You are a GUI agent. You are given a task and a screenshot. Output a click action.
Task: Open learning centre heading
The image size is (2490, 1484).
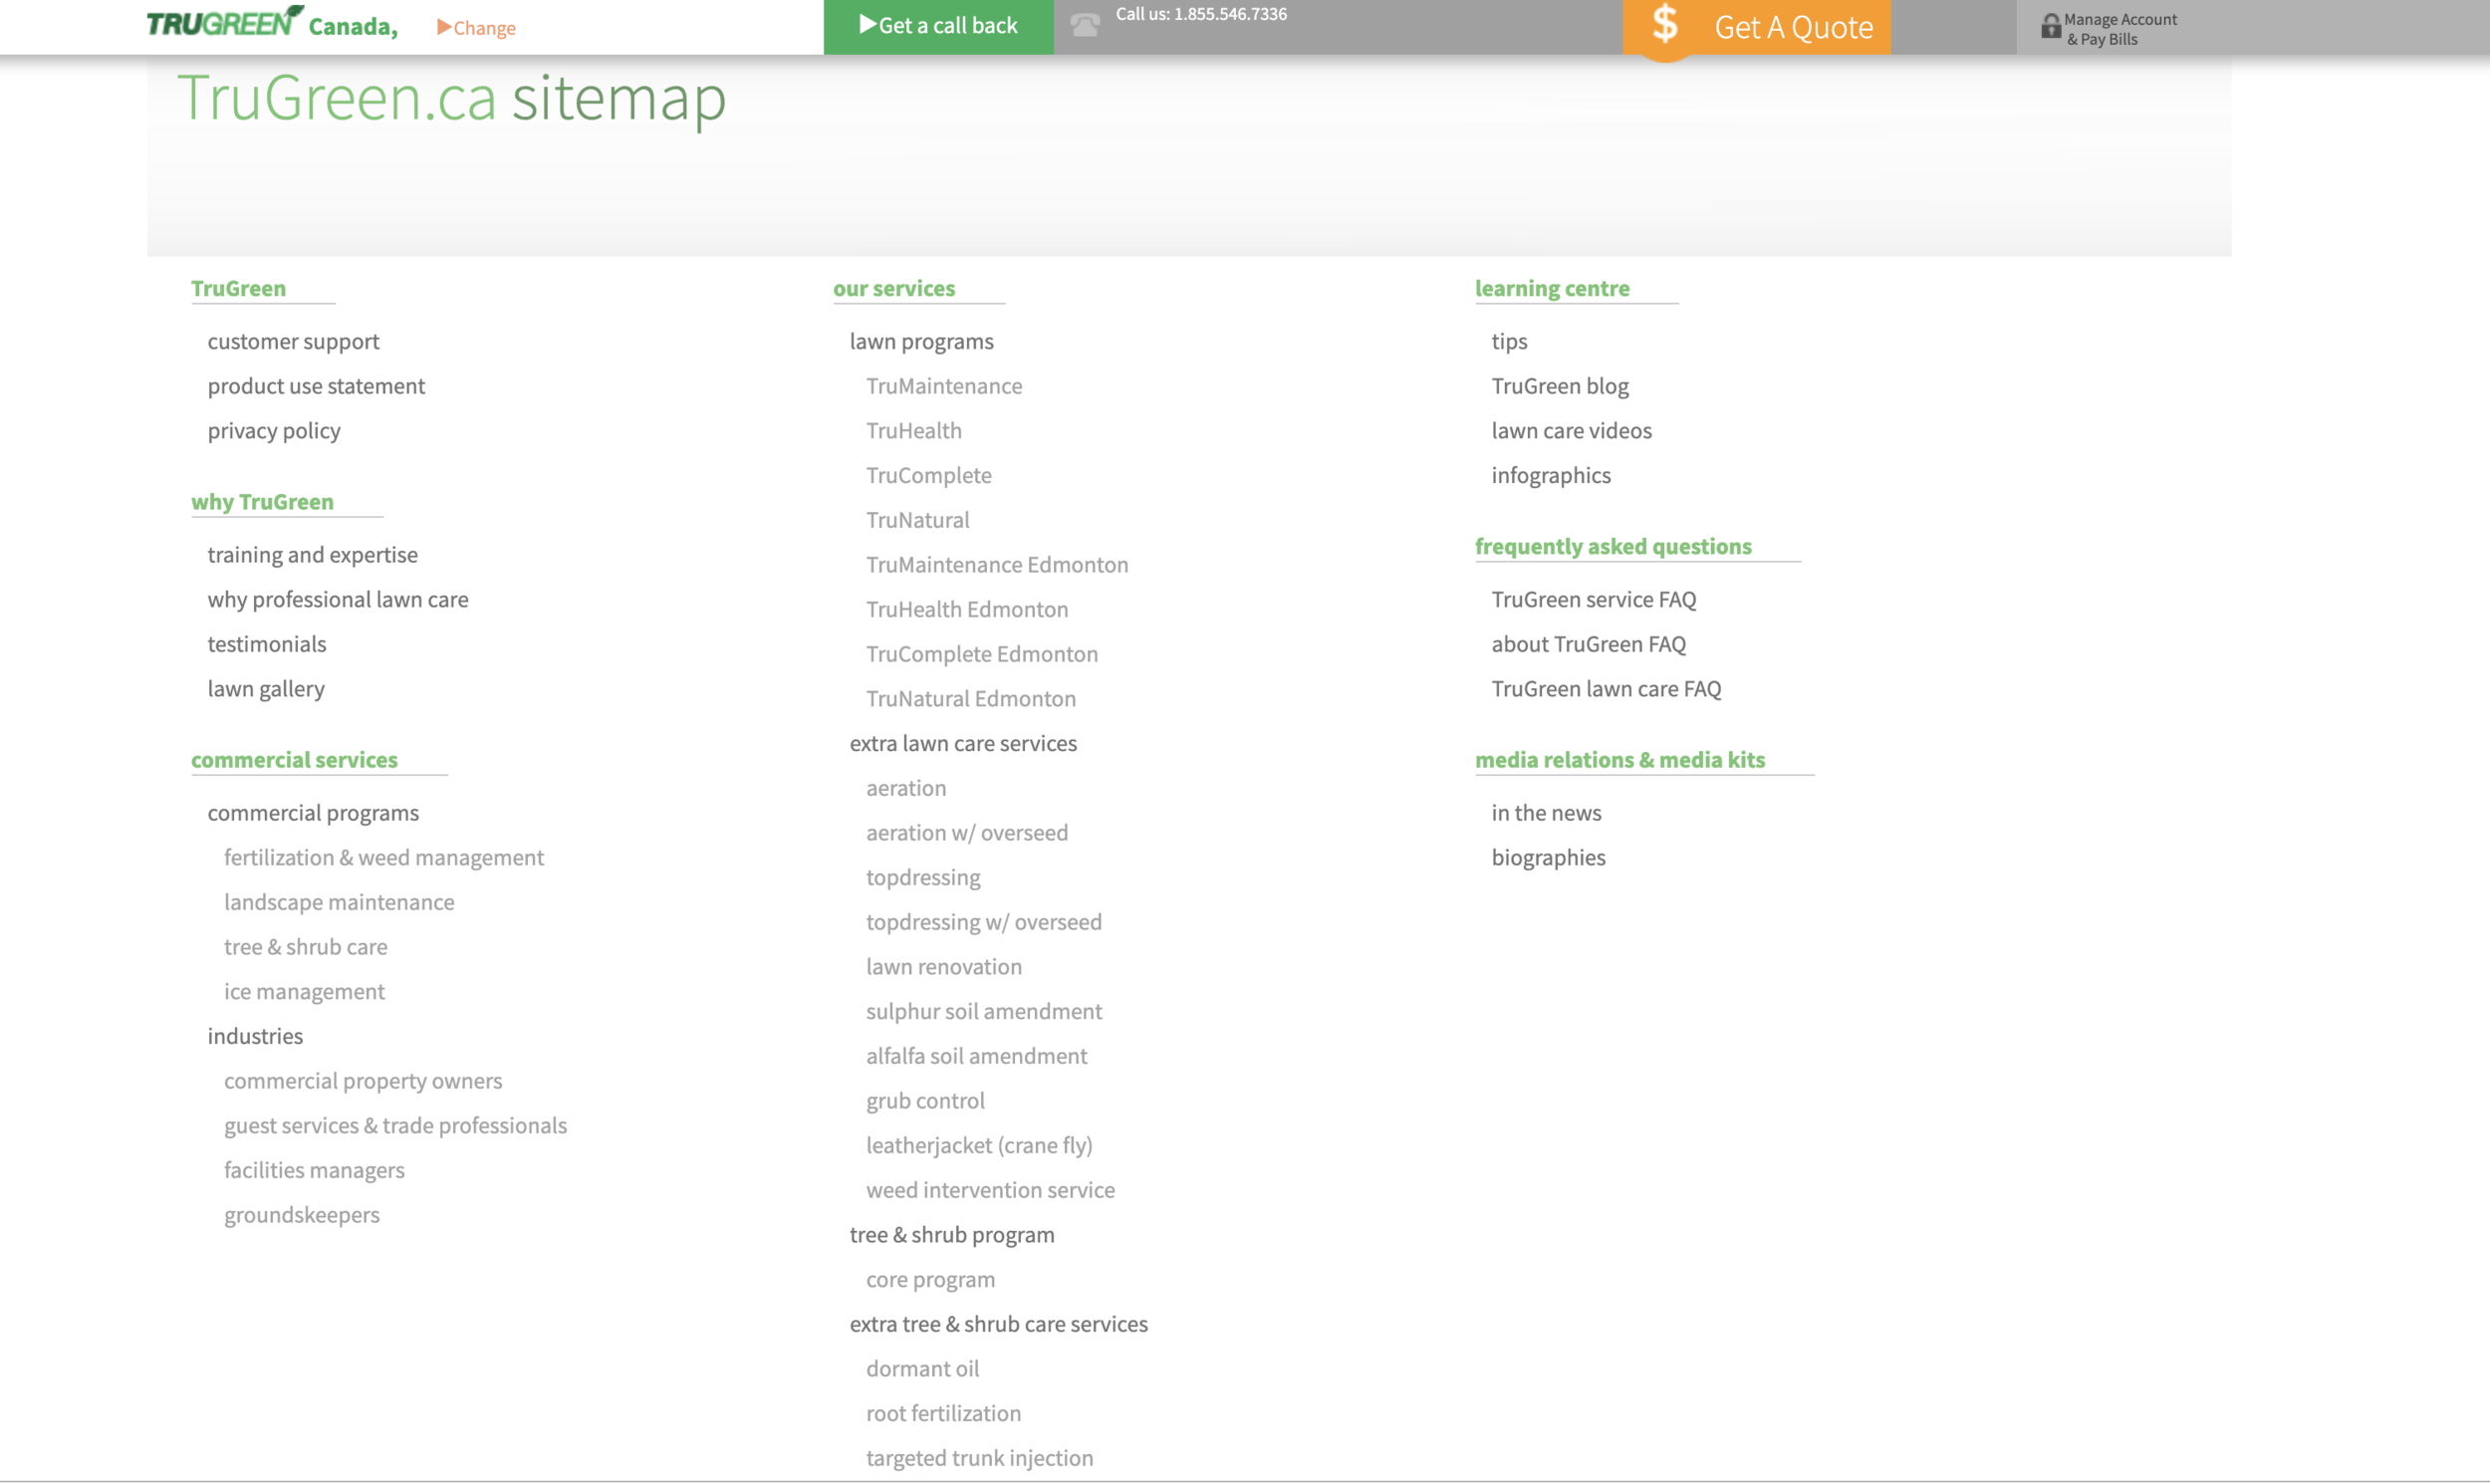1552,288
